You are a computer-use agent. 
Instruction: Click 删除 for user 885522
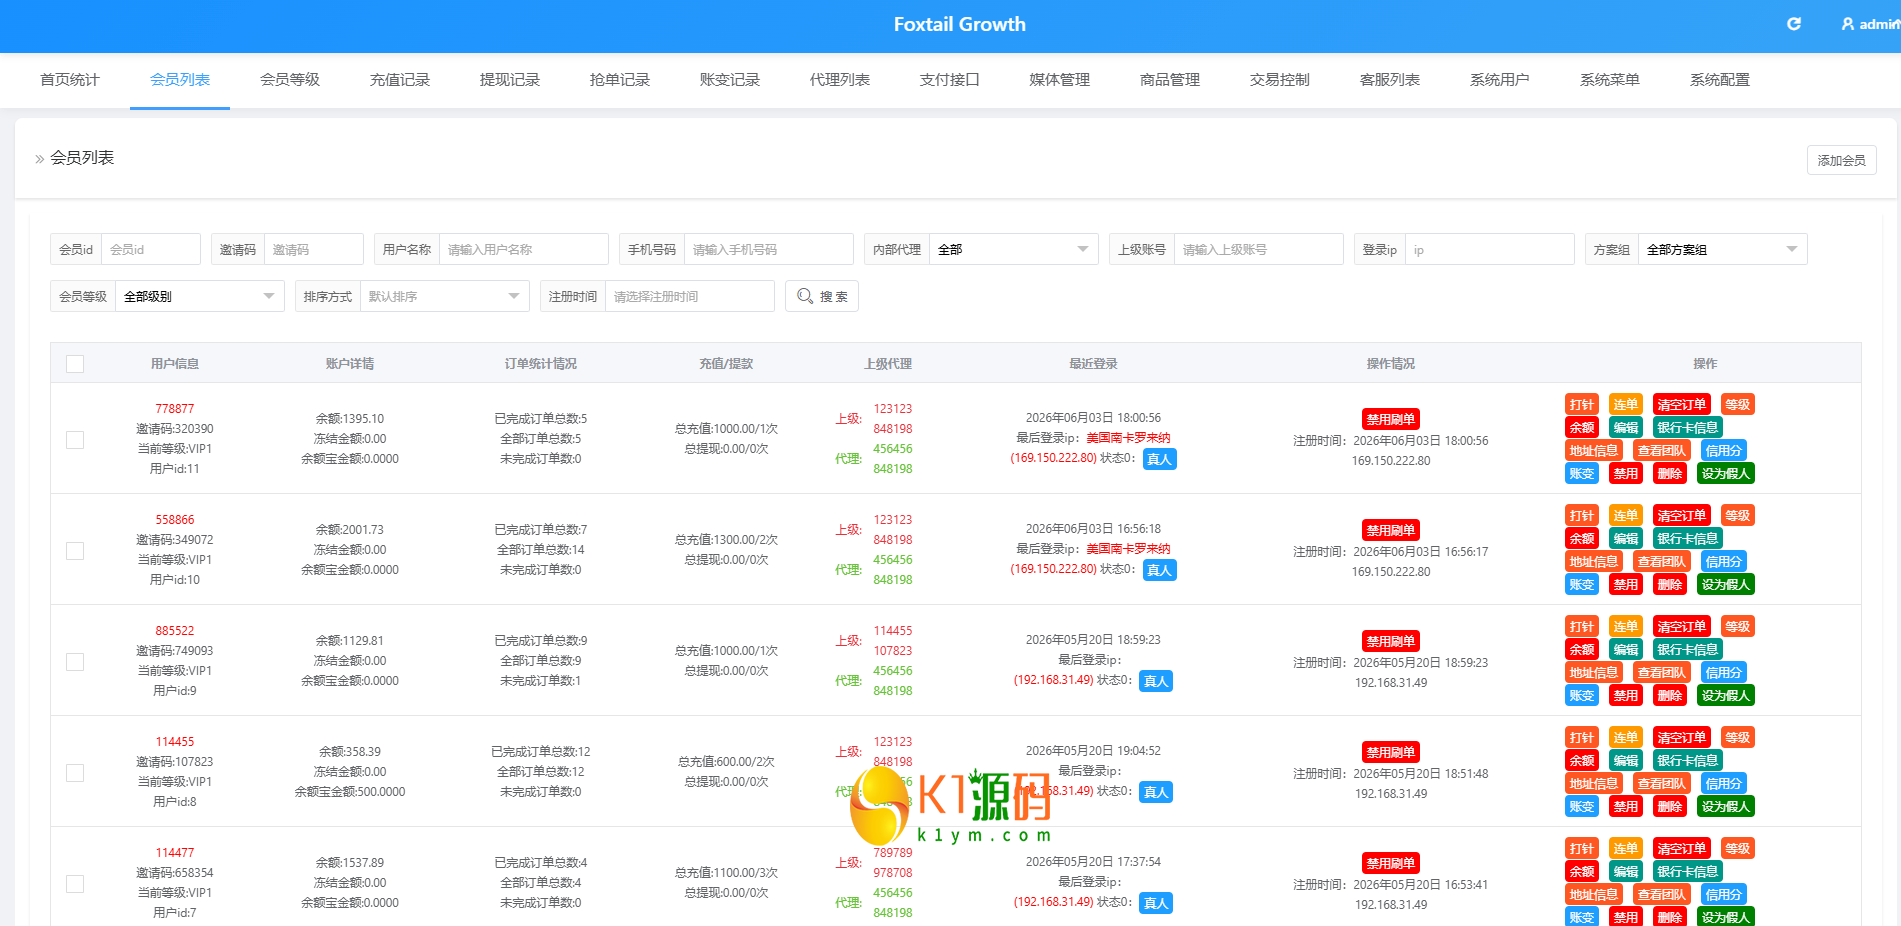coord(1670,696)
